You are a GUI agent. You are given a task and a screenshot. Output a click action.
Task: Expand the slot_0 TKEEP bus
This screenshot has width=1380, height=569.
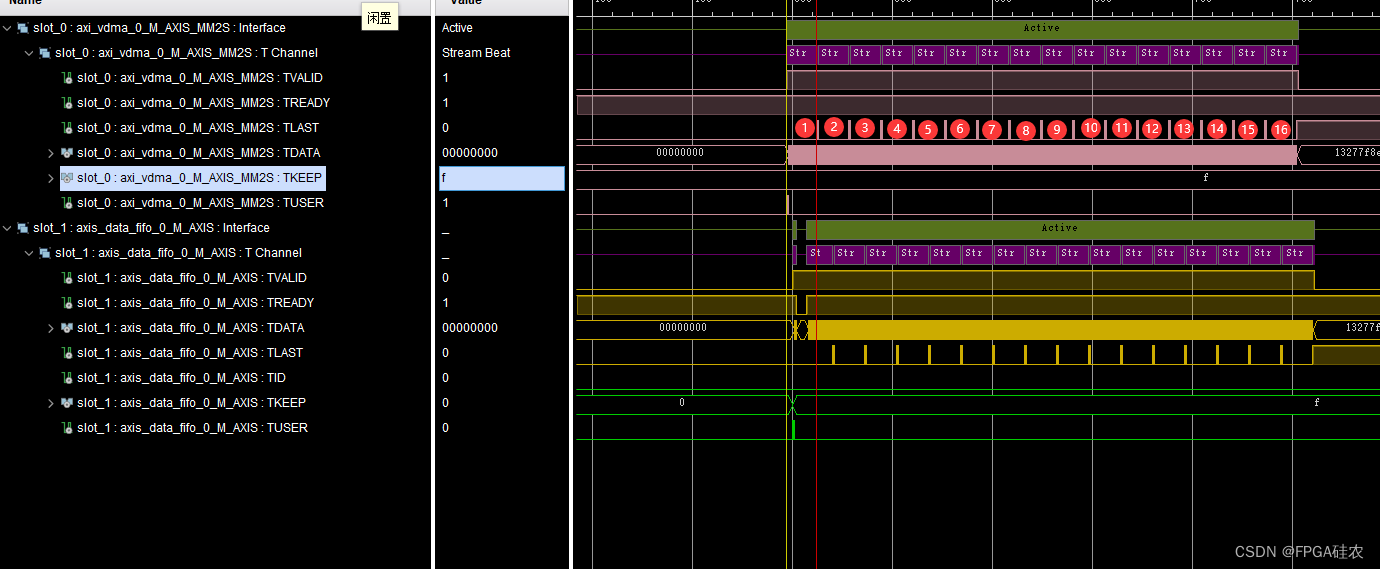click(x=52, y=178)
